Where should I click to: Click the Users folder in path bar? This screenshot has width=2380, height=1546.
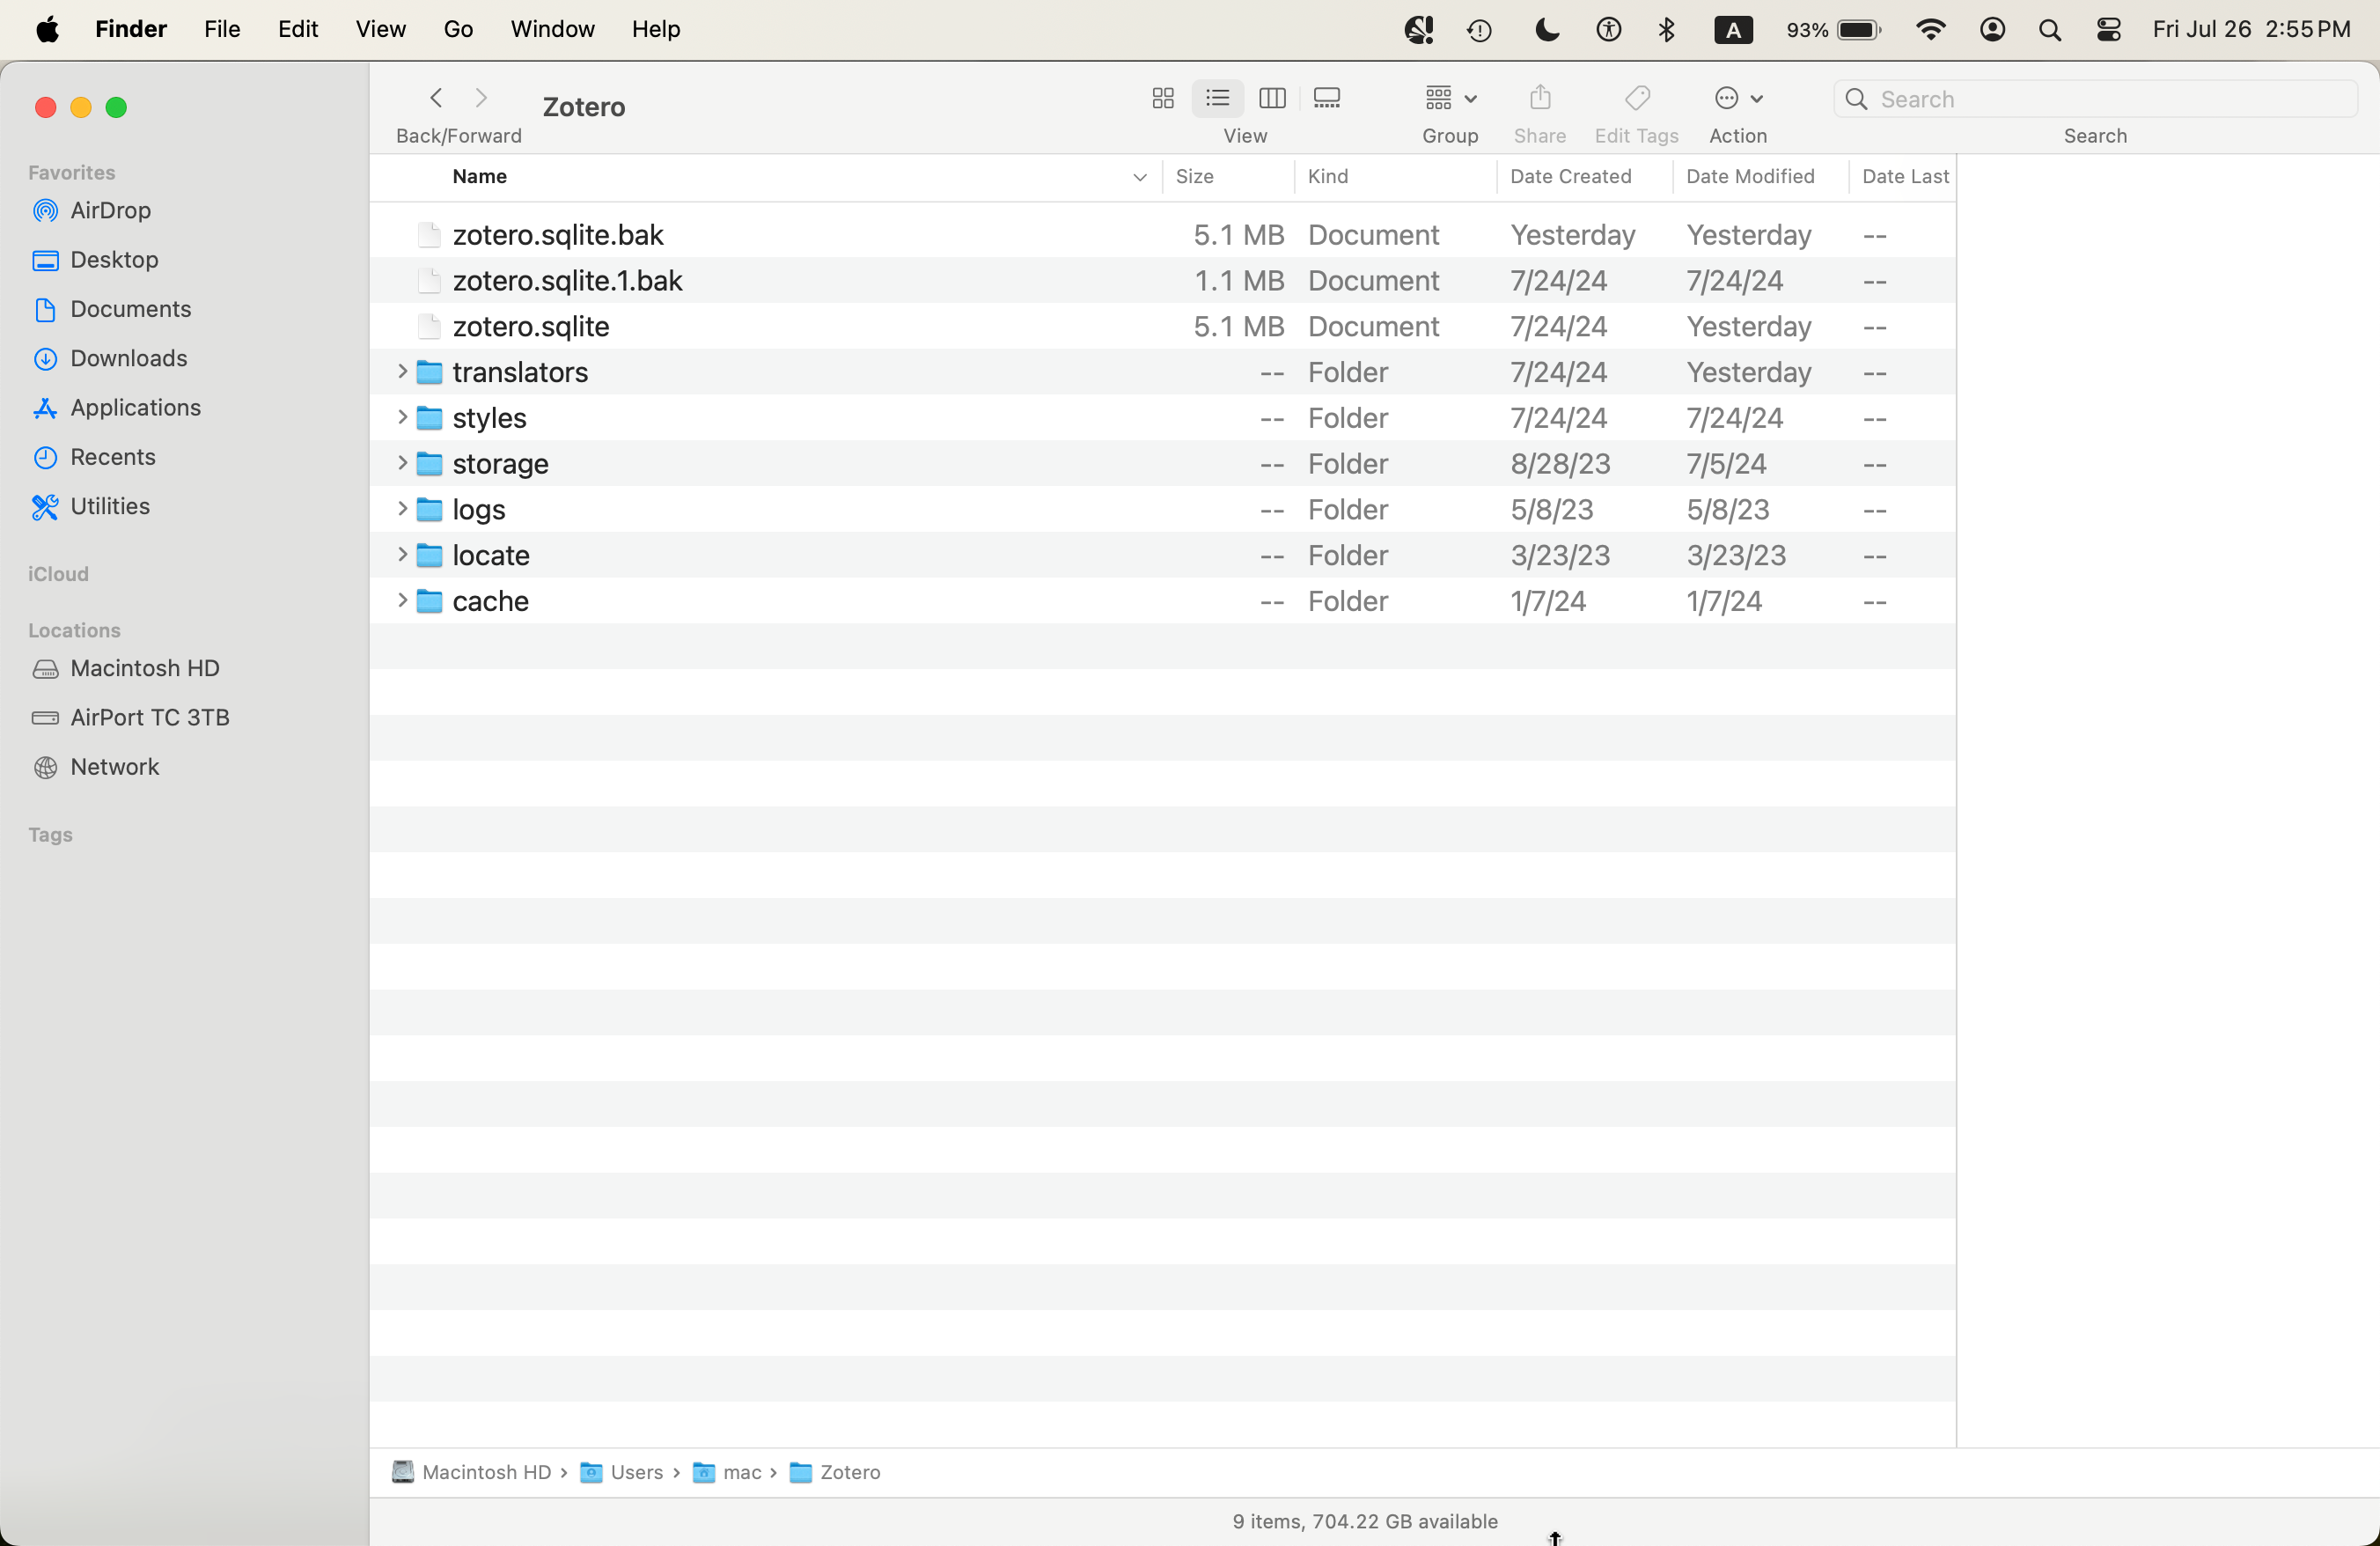click(636, 1472)
